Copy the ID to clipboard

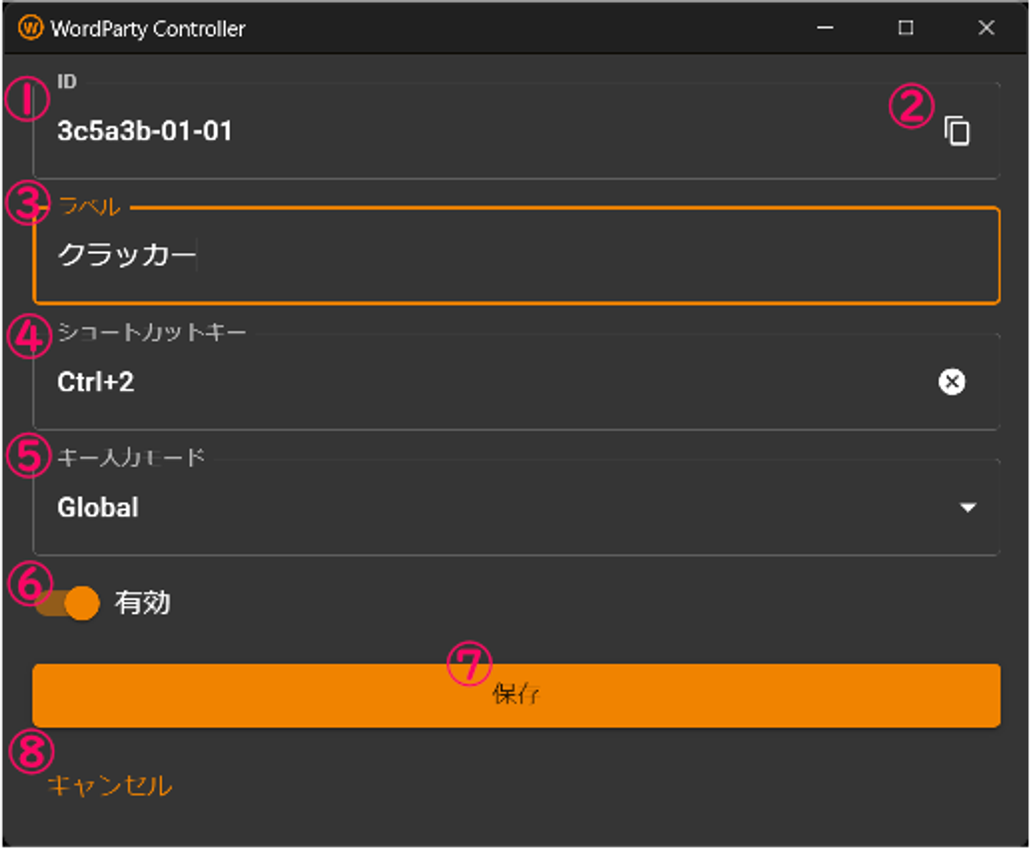tap(957, 131)
